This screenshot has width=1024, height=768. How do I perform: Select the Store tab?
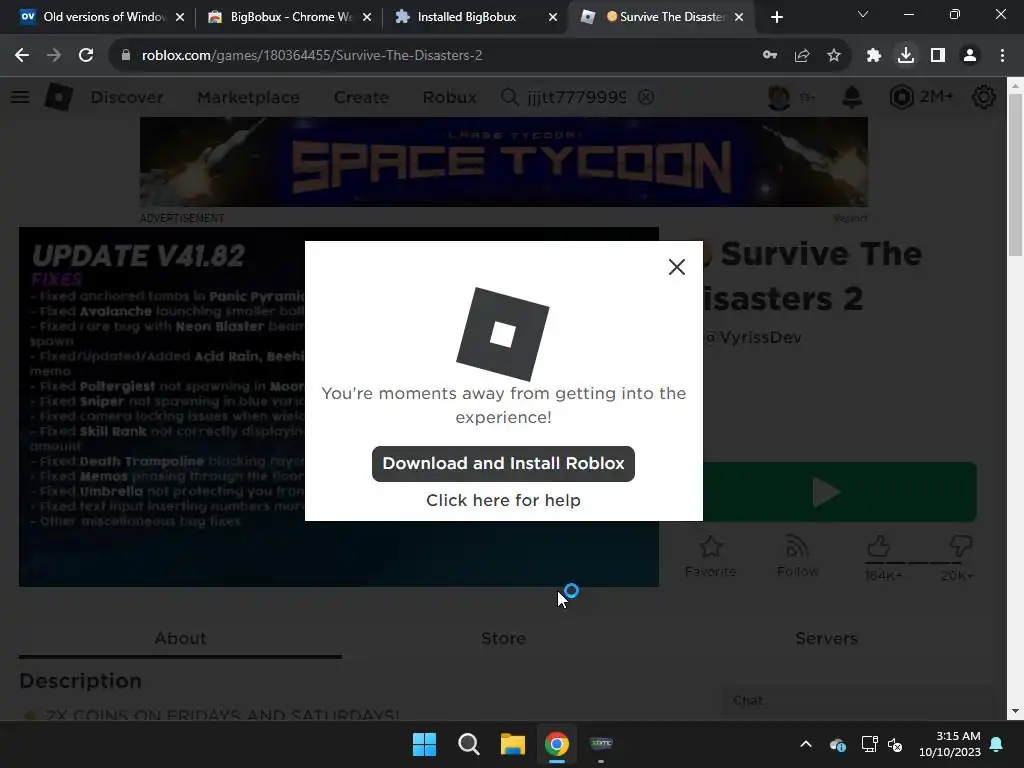[x=503, y=638]
